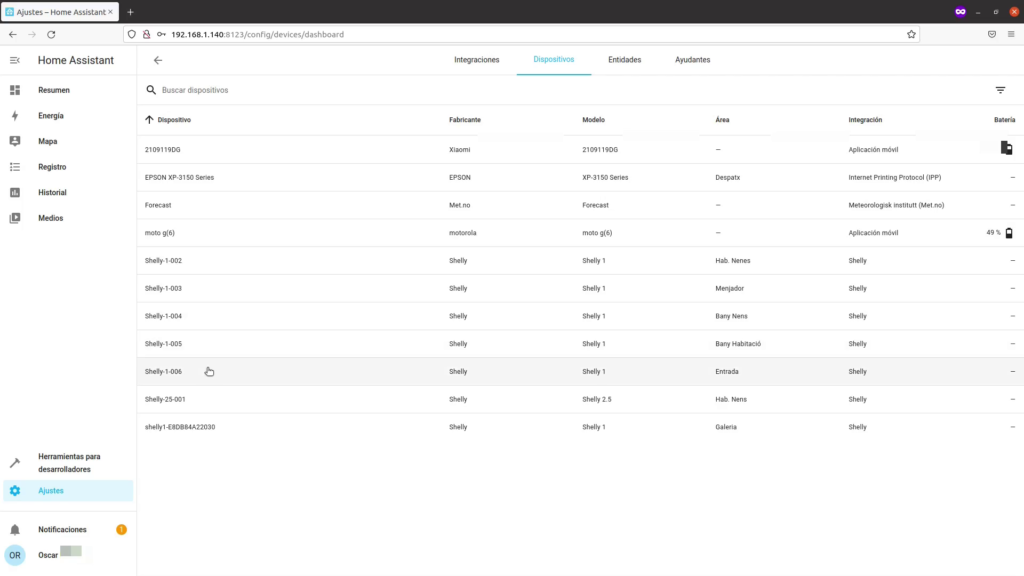Click the sort arrow on the Dispositivo column

(151, 120)
